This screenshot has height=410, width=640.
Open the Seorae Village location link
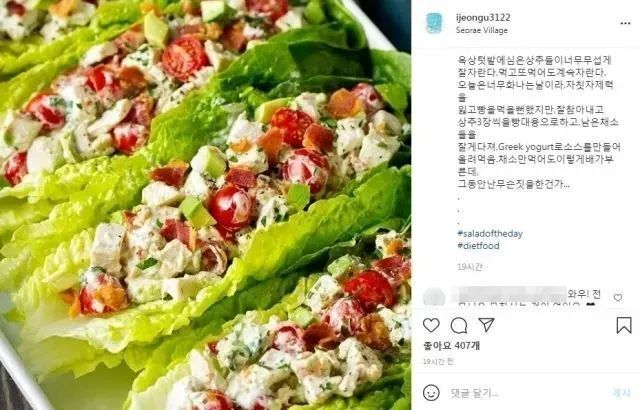pos(482,30)
